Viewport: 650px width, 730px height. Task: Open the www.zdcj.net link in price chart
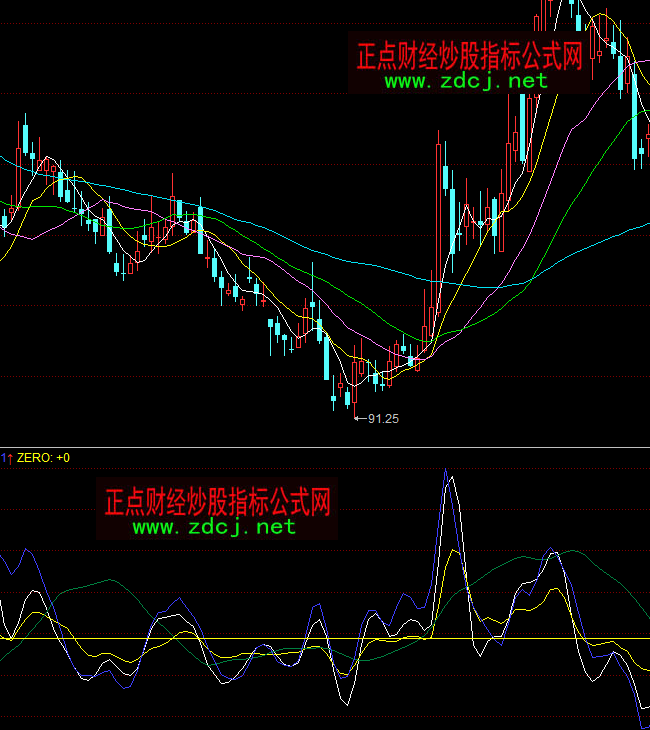click(466, 81)
